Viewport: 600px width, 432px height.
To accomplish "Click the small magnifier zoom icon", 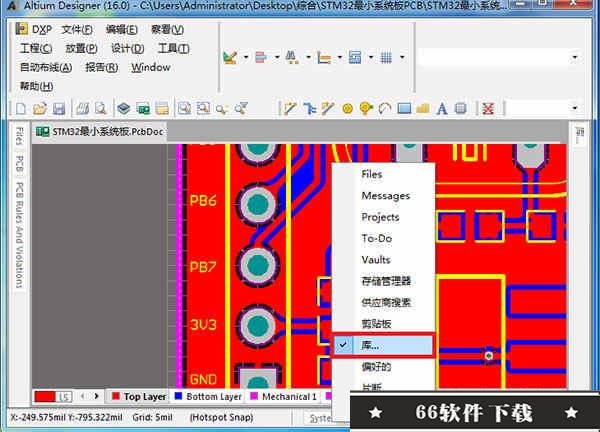I will point(222,110).
